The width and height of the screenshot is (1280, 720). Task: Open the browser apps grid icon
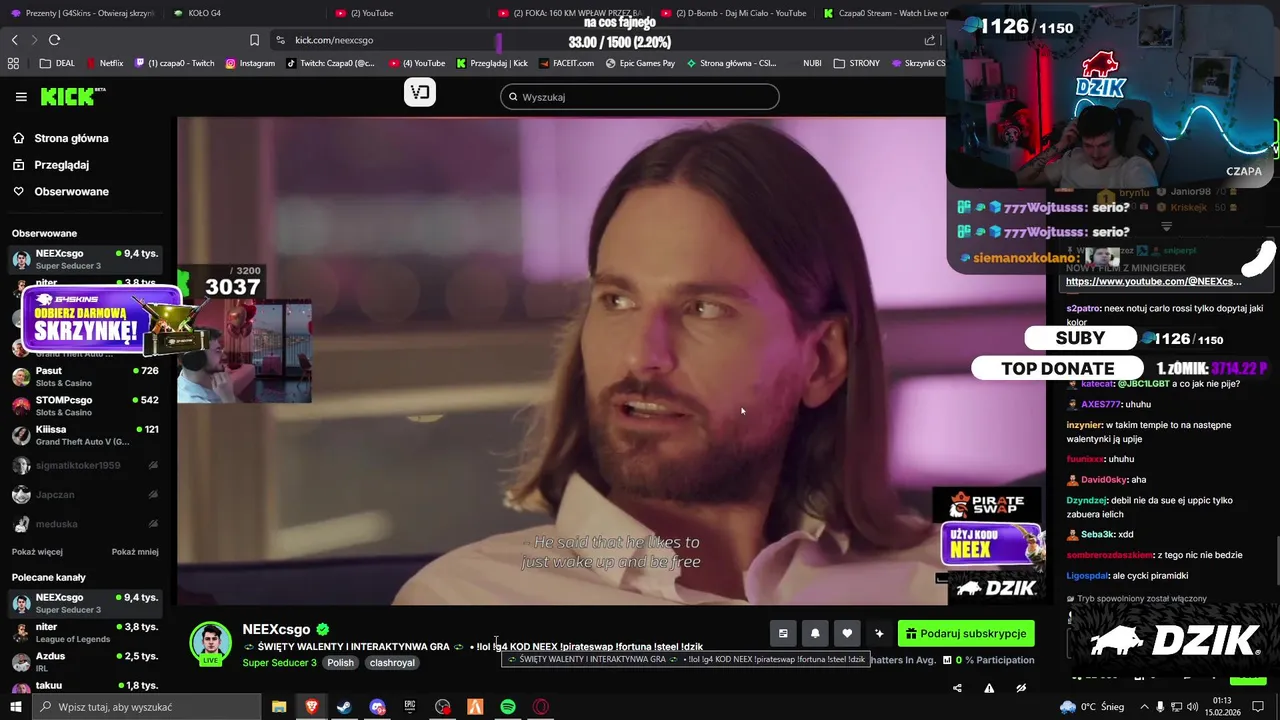click(13, 63)
